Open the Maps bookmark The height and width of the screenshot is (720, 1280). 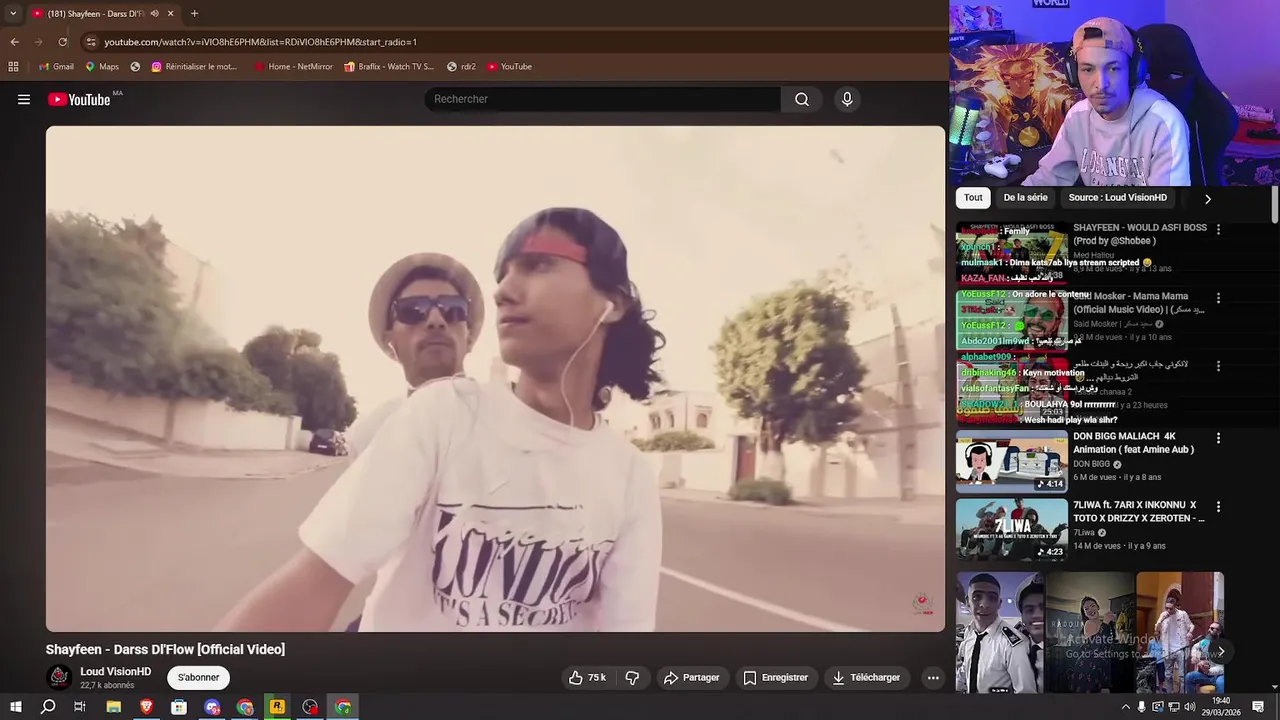pyautogui.click(x=102, y=67)
